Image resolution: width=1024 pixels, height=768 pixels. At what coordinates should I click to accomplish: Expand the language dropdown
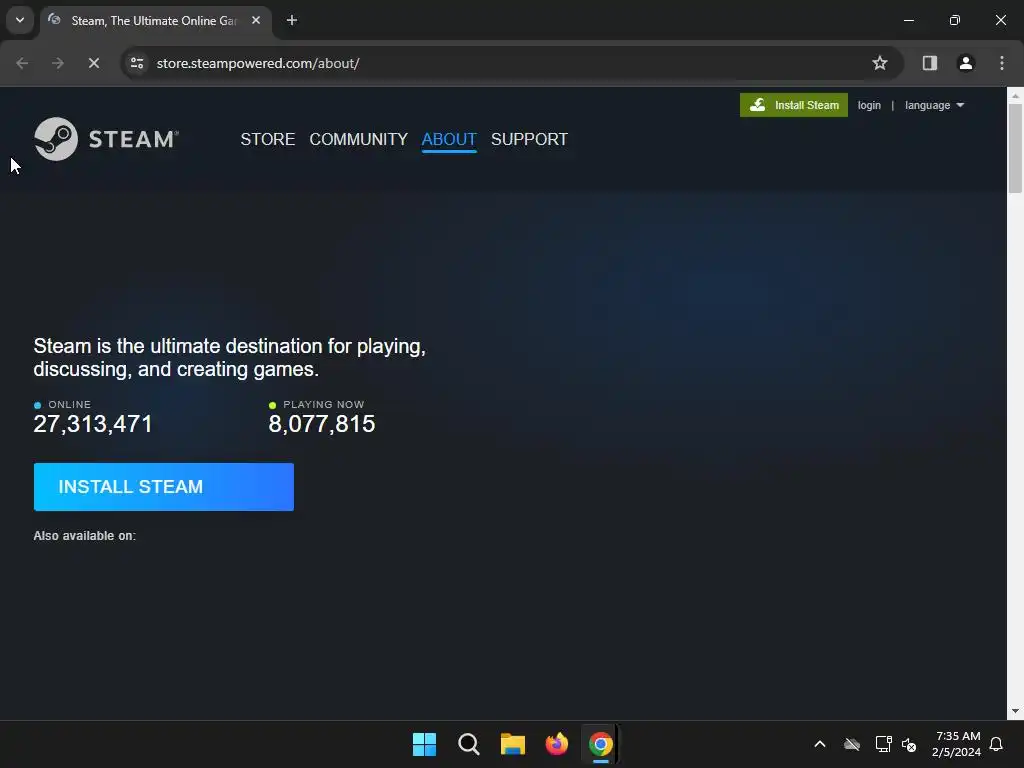[935, 105]
